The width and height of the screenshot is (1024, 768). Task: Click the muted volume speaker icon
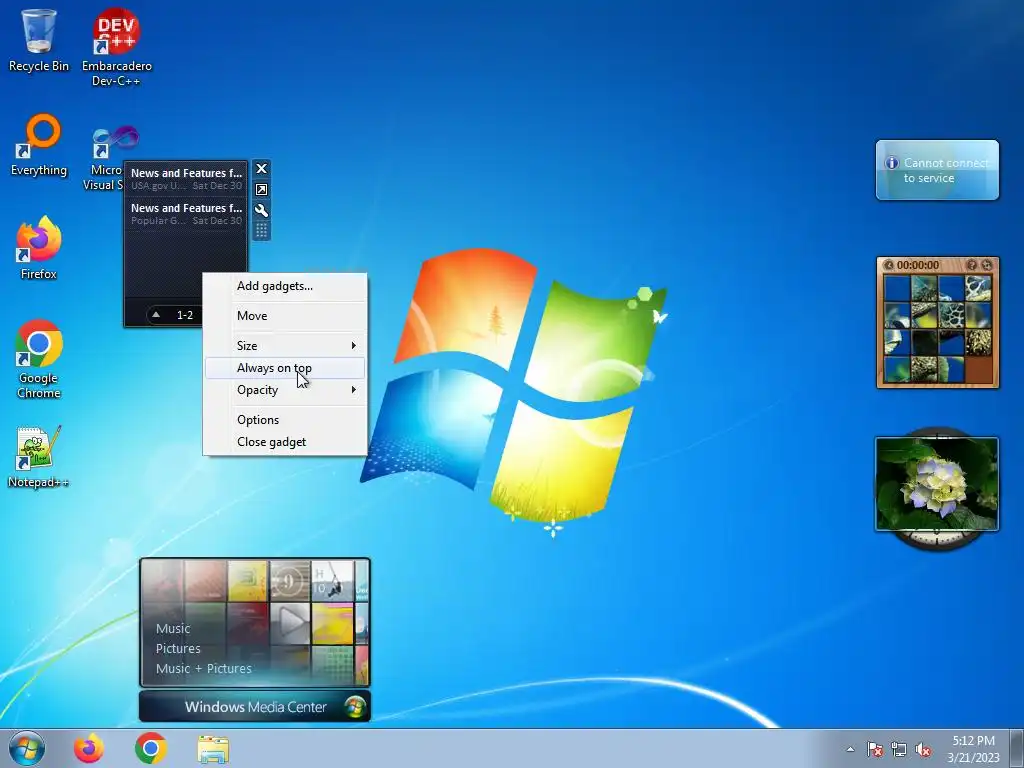(923, 749)
